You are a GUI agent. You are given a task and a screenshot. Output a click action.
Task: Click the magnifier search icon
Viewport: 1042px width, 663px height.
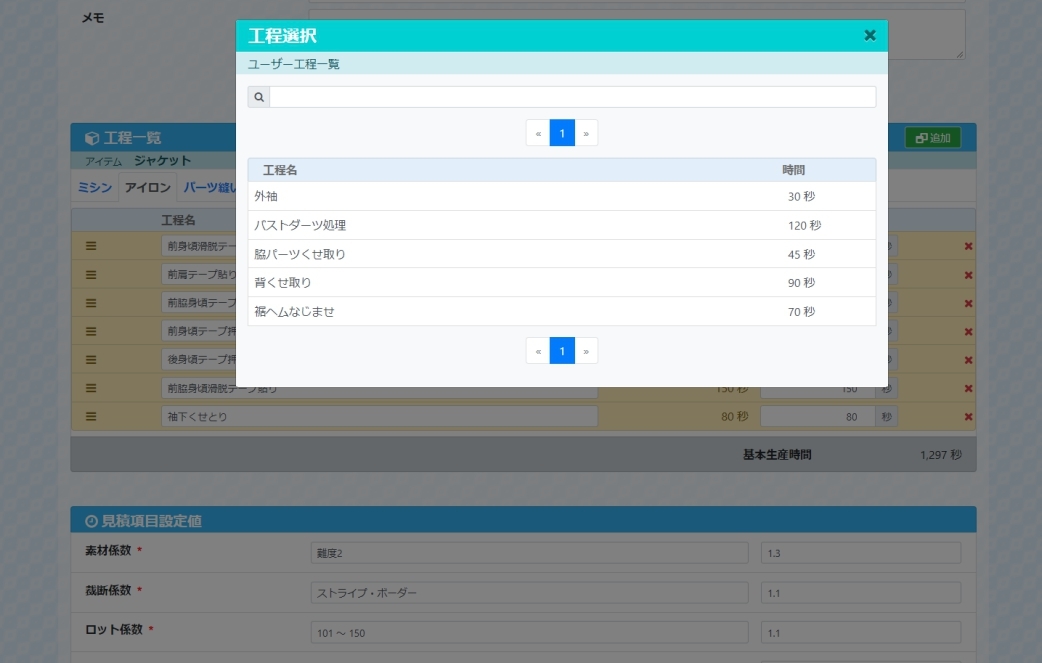[259, 97]
